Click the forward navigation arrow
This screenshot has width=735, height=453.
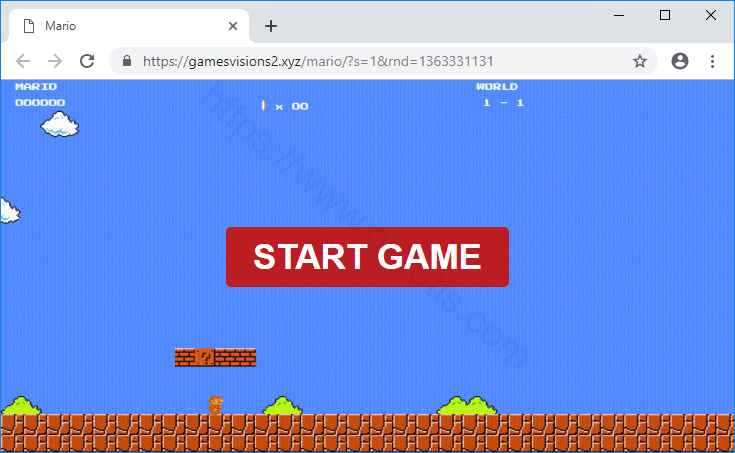tap(55, 61)
